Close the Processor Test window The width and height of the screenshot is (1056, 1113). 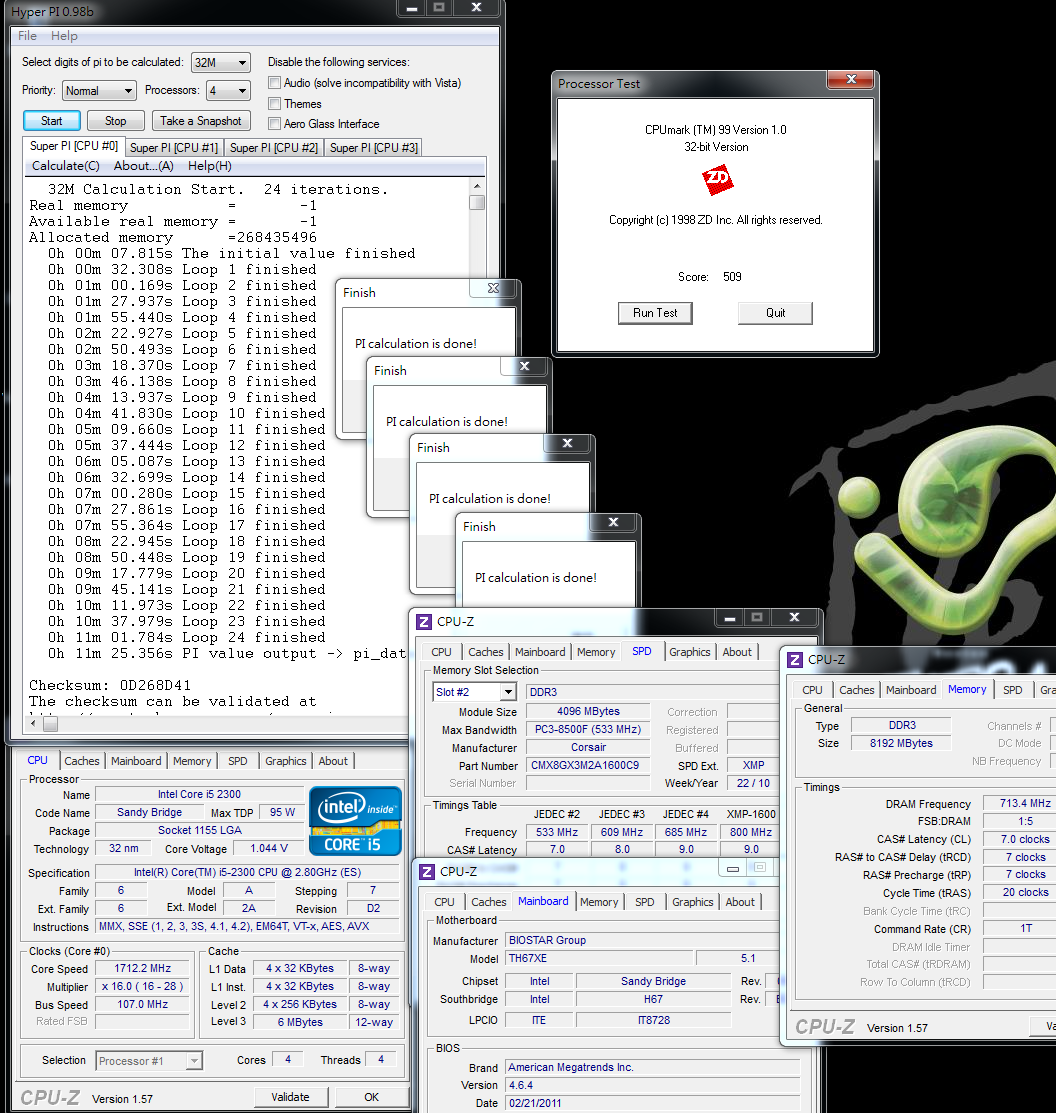852,79
